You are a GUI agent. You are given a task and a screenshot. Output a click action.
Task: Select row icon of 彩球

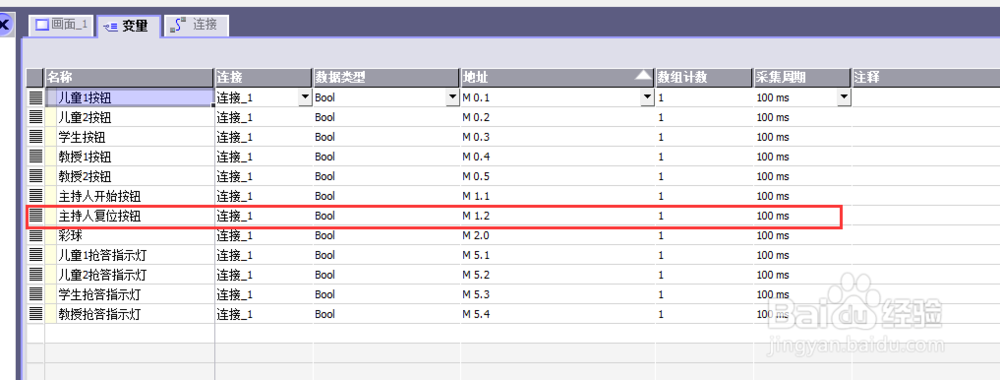tap(36, 235)
